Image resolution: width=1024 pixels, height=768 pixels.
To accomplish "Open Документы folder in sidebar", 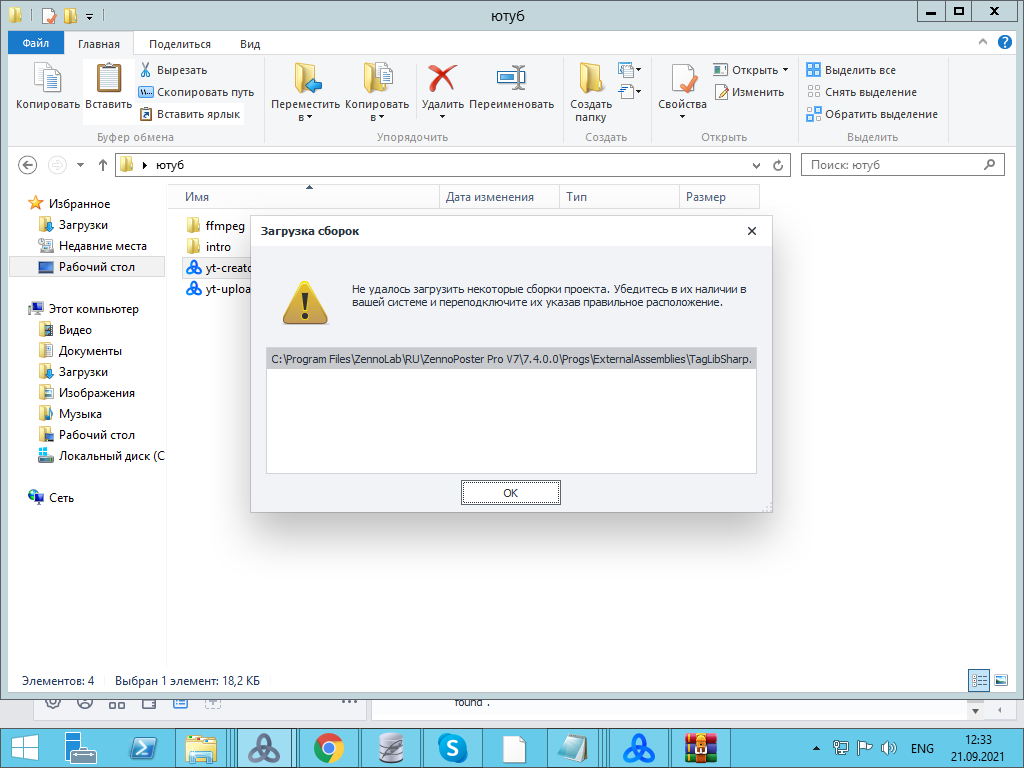I will pyautogui.click(x=80, y=351).
